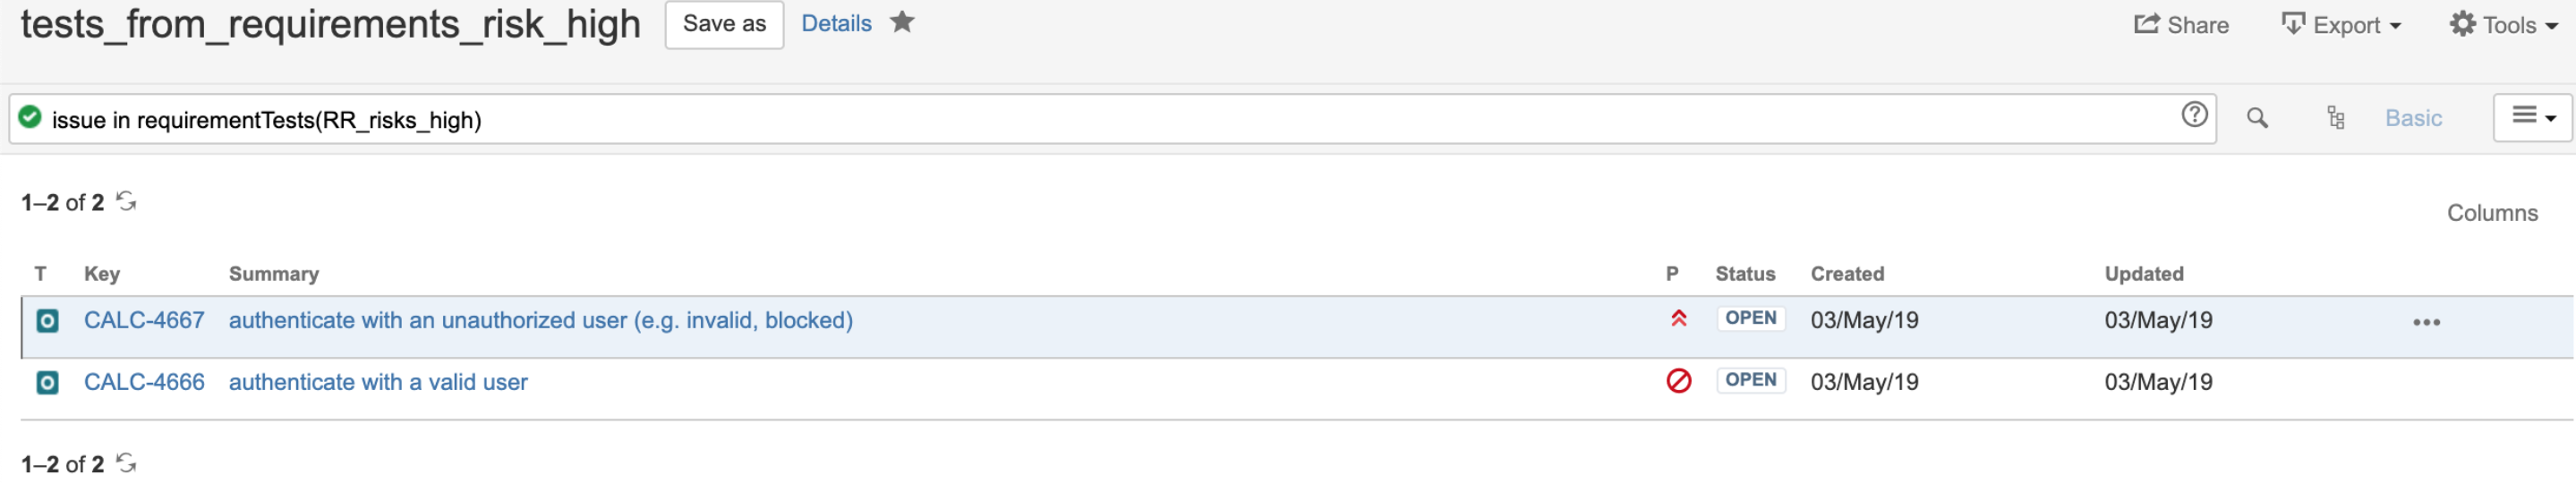Screen dimensions: 2576x483
Task: Click into the JQL query input field
Action: [x=1110, y=119]
